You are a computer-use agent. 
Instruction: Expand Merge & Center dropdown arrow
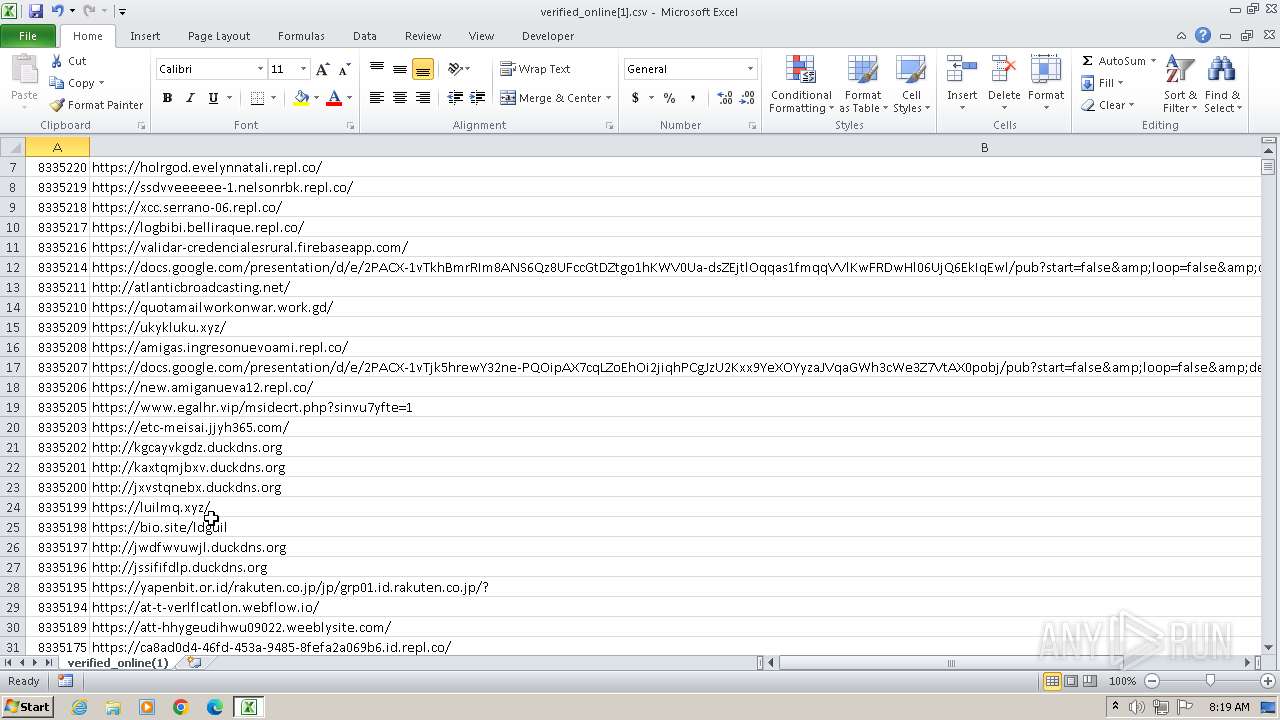pyautogui.click(x=608, y=98)
